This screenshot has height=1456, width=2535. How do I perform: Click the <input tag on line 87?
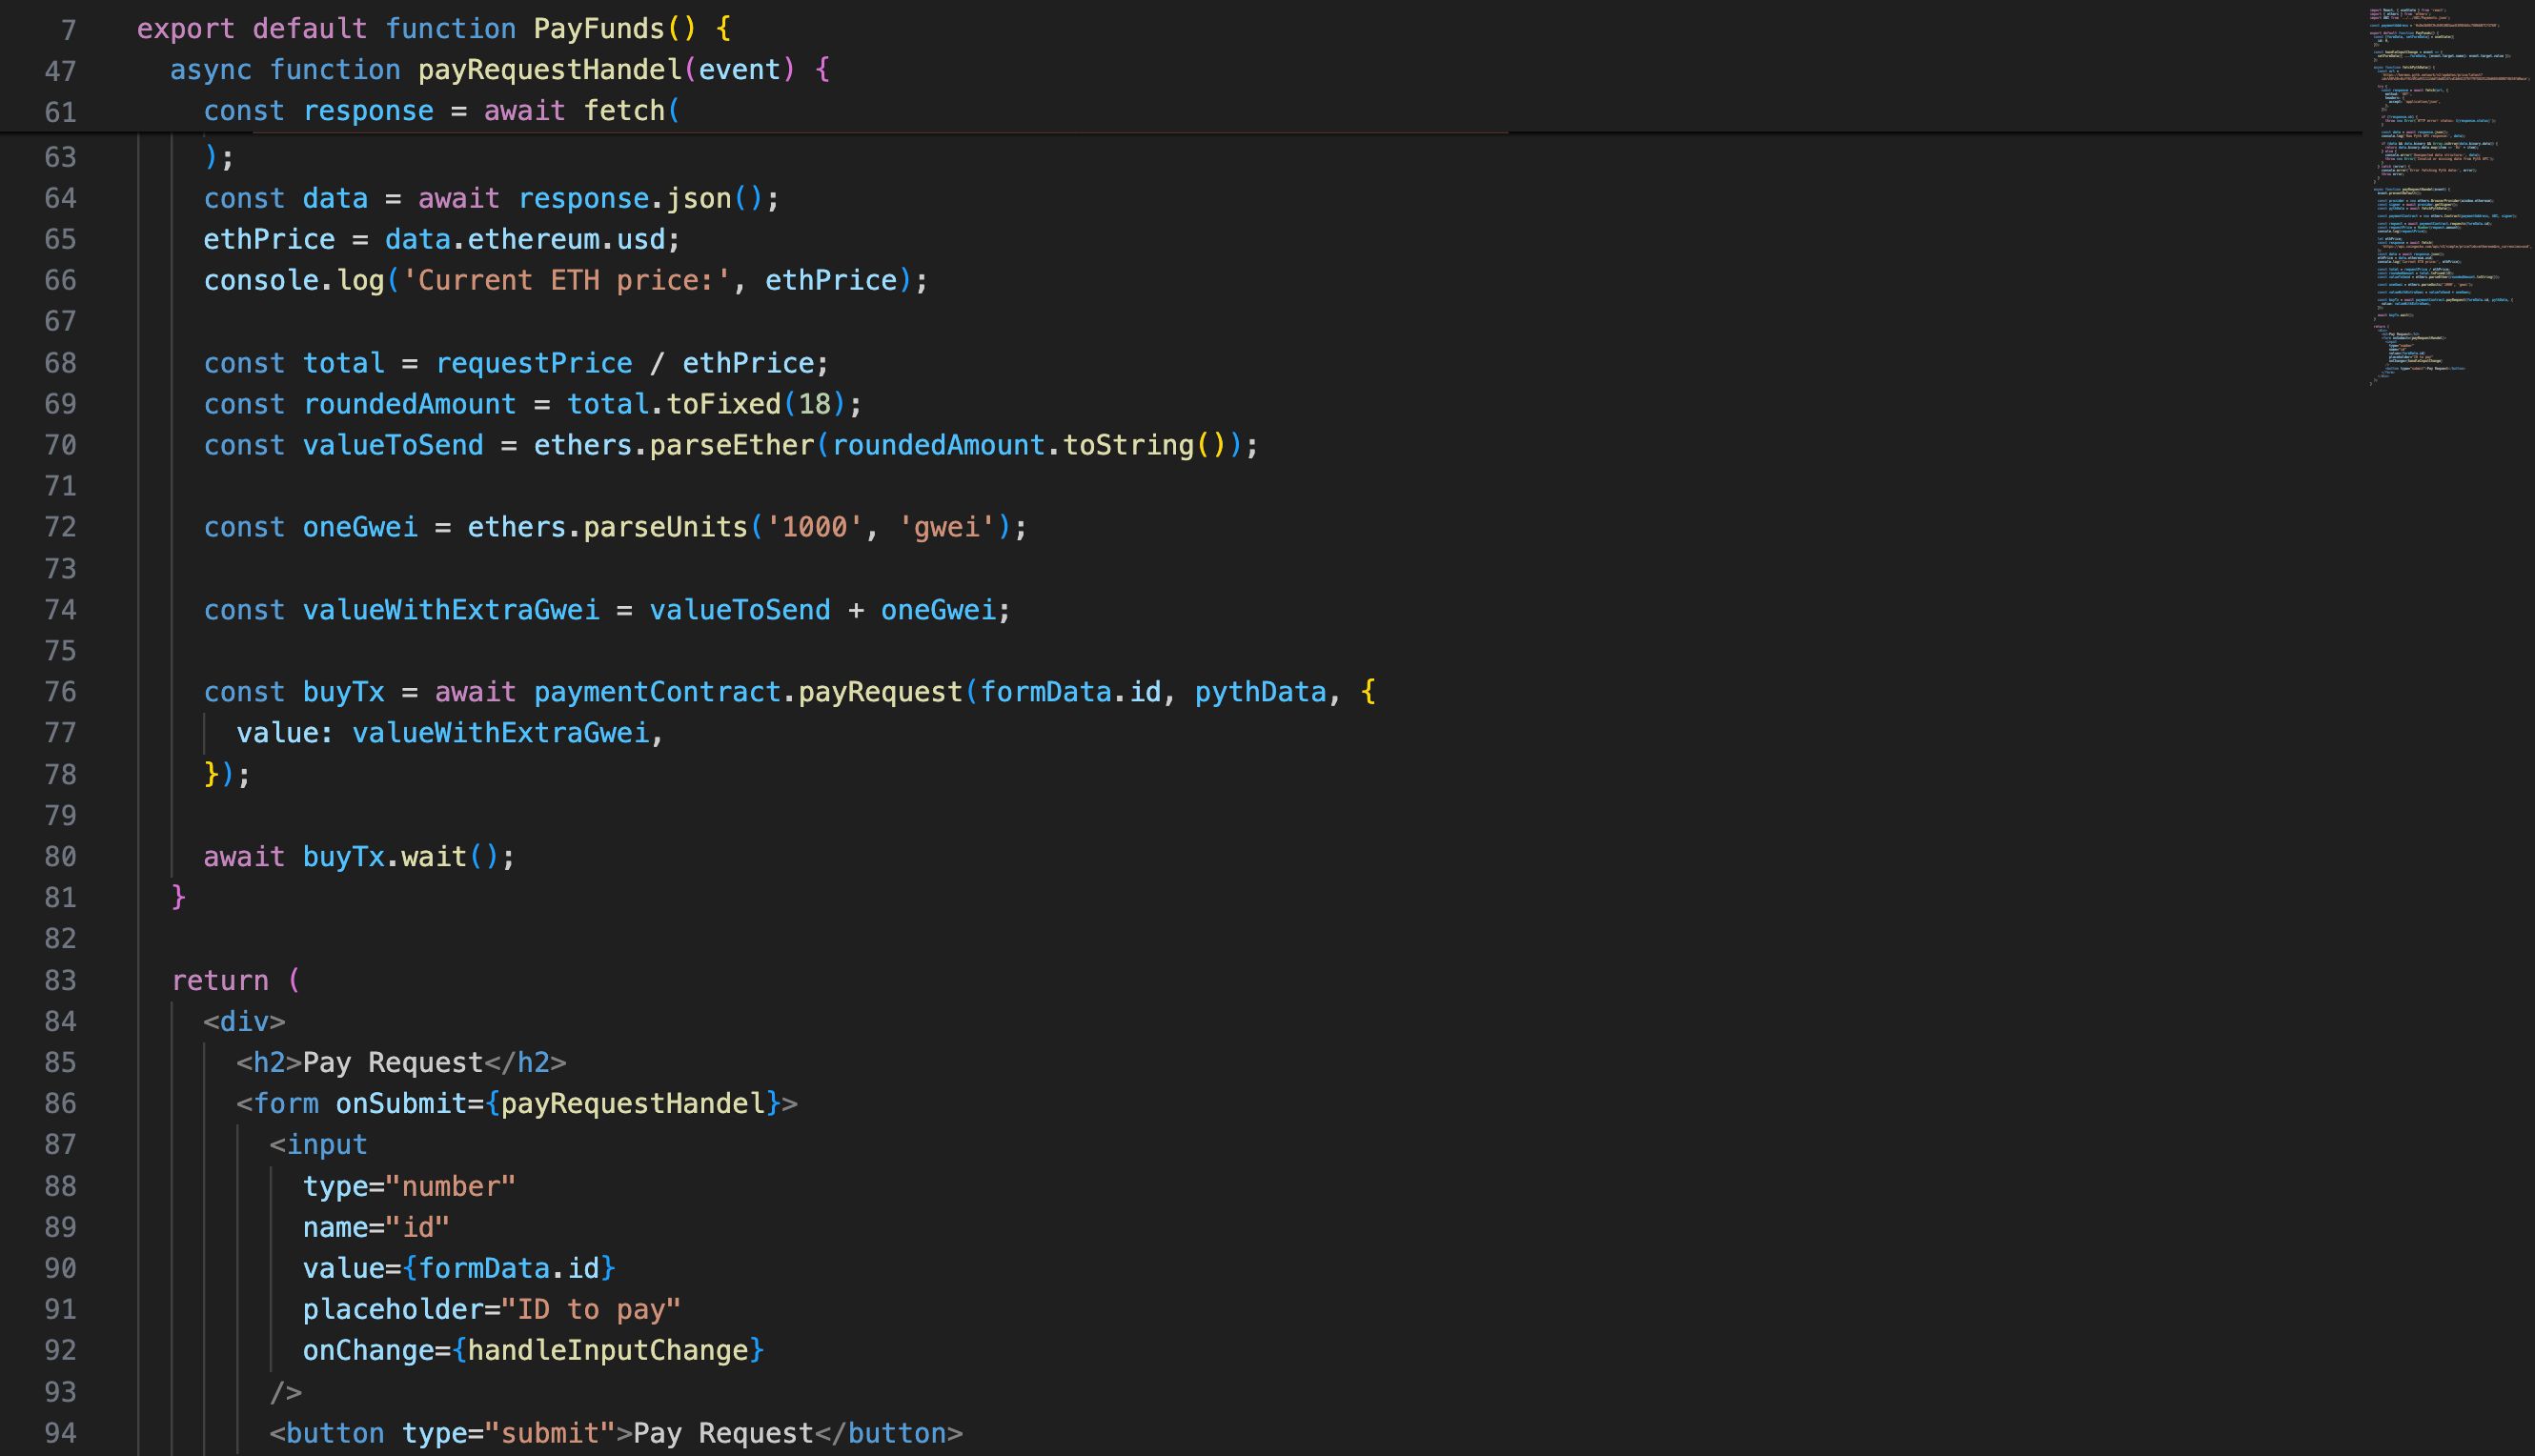[318, 1144]
